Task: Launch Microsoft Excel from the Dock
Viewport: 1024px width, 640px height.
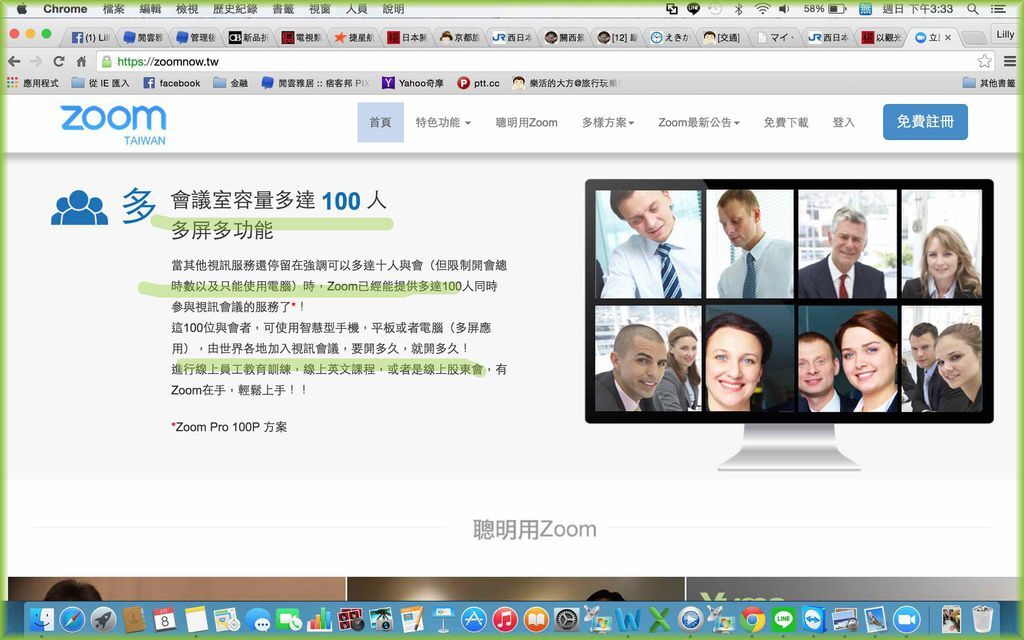Action: click(x=659, y=618)
